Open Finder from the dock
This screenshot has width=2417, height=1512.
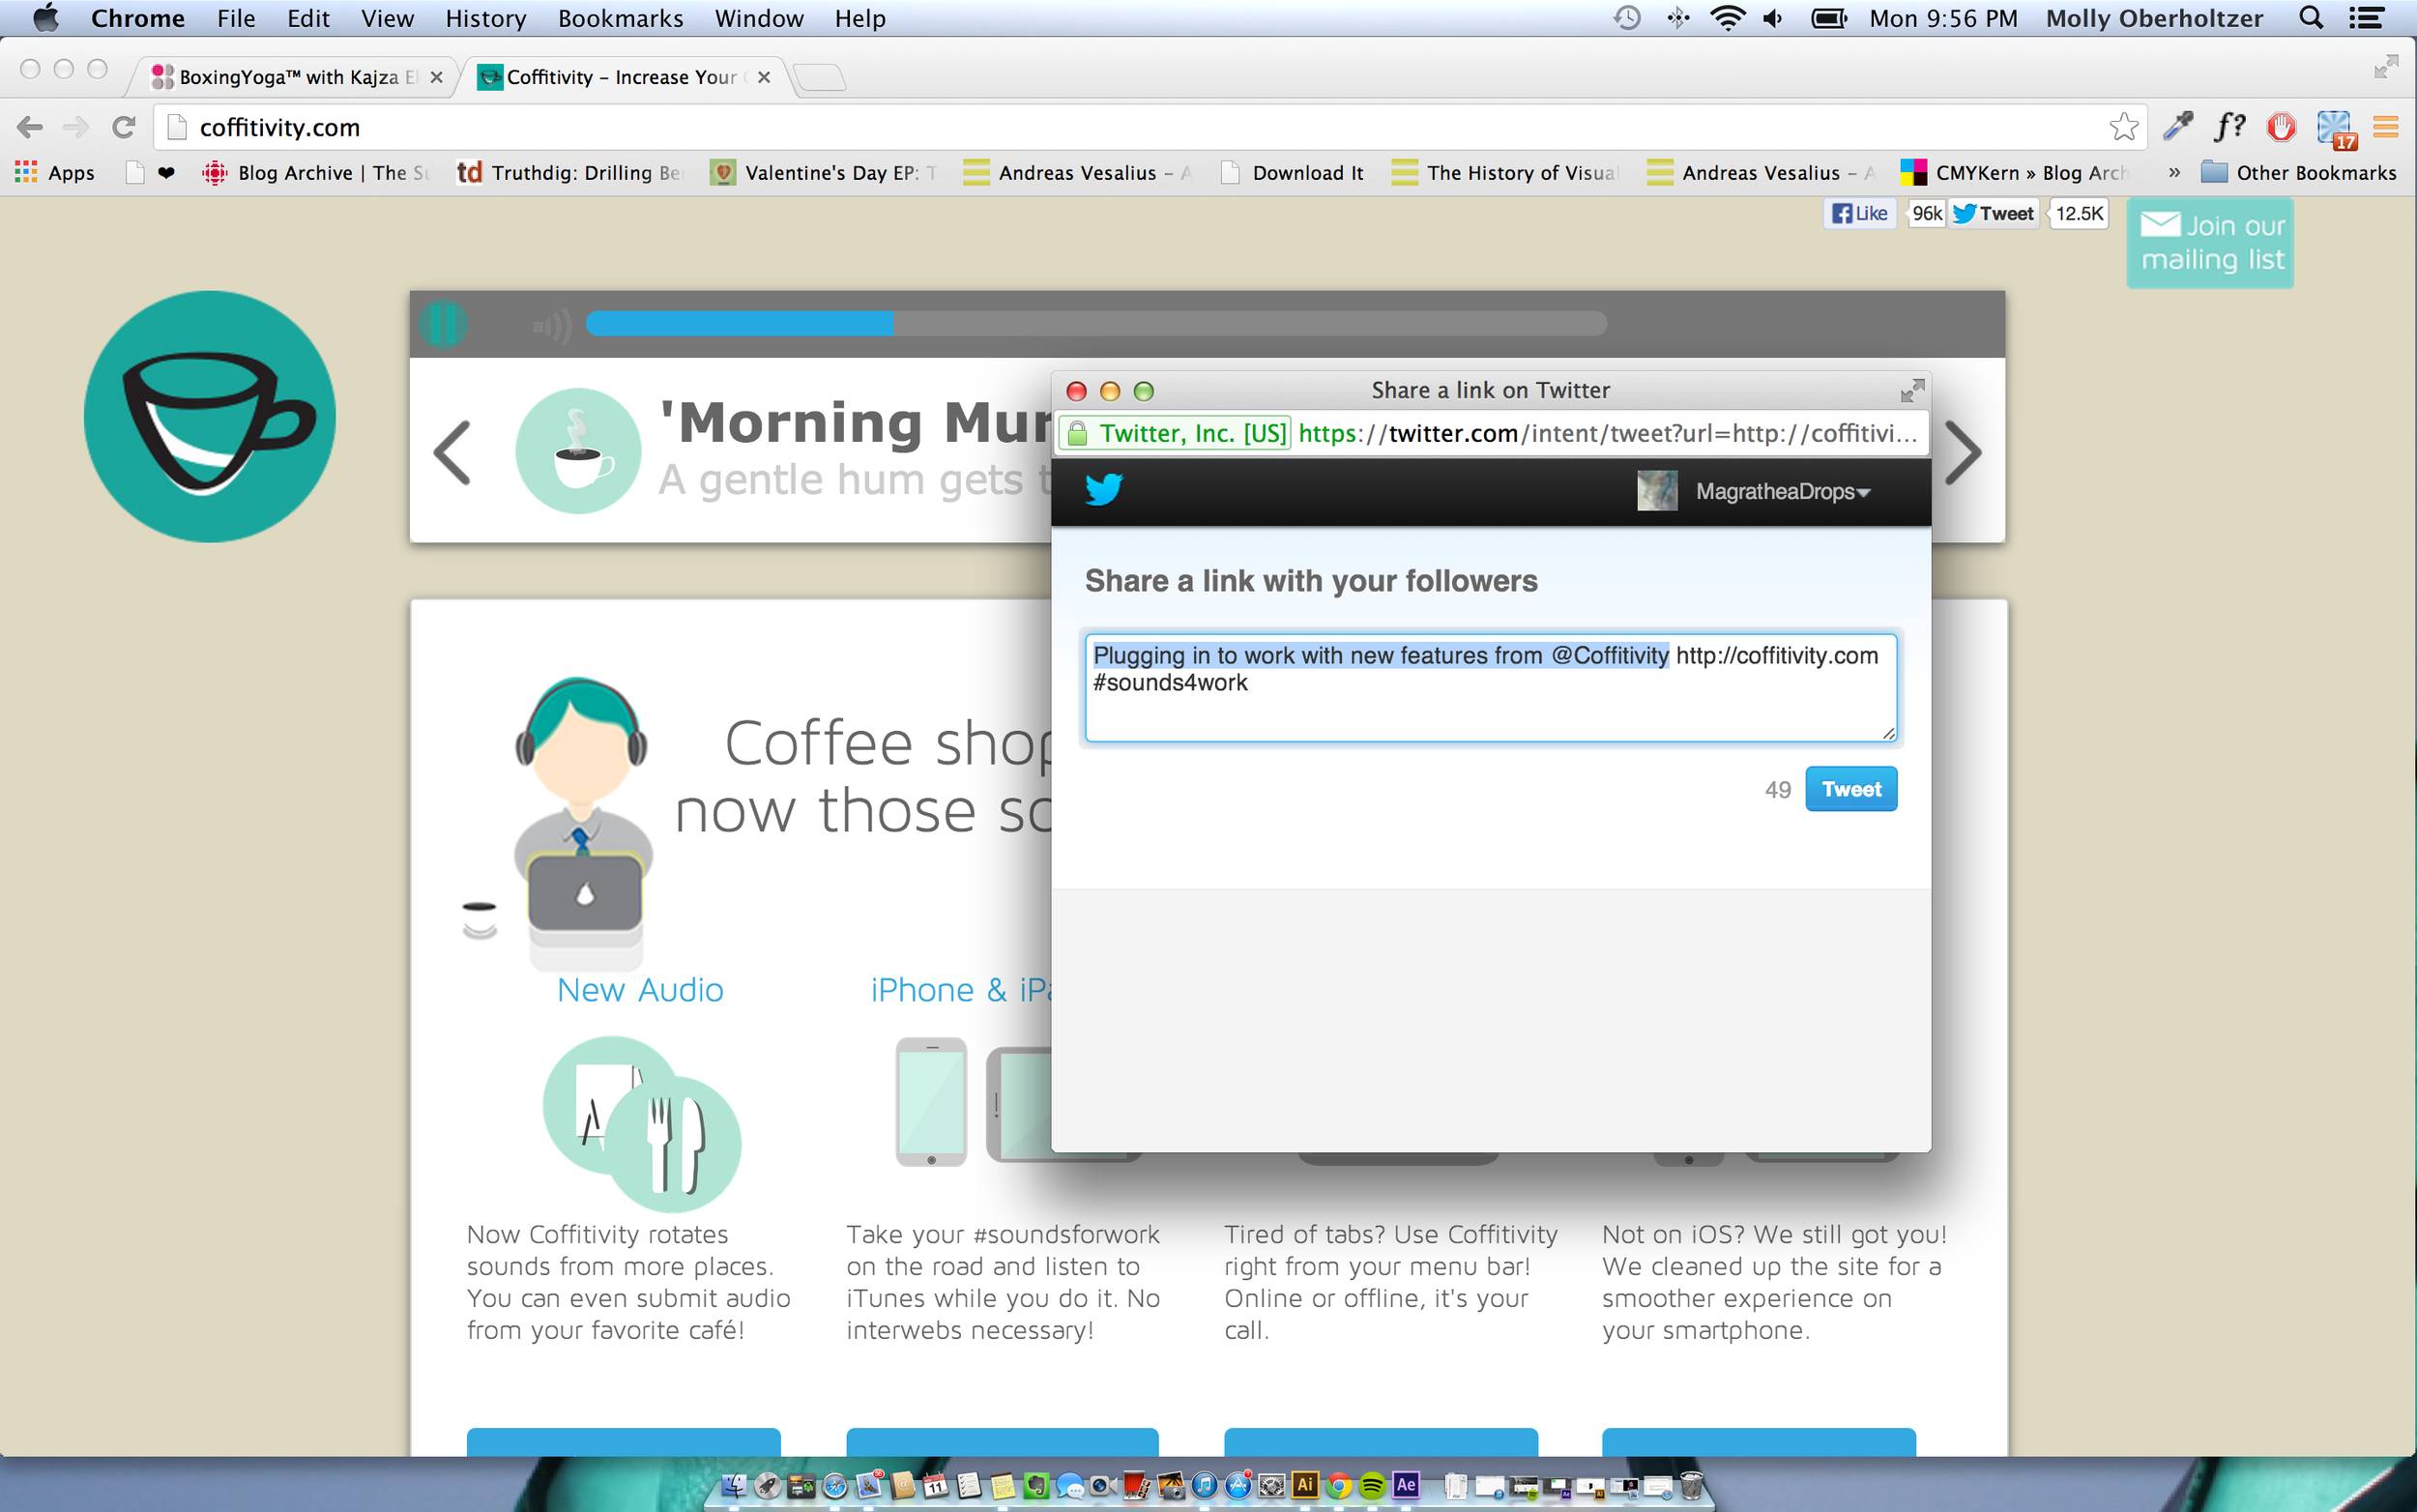click(733, 1485)
